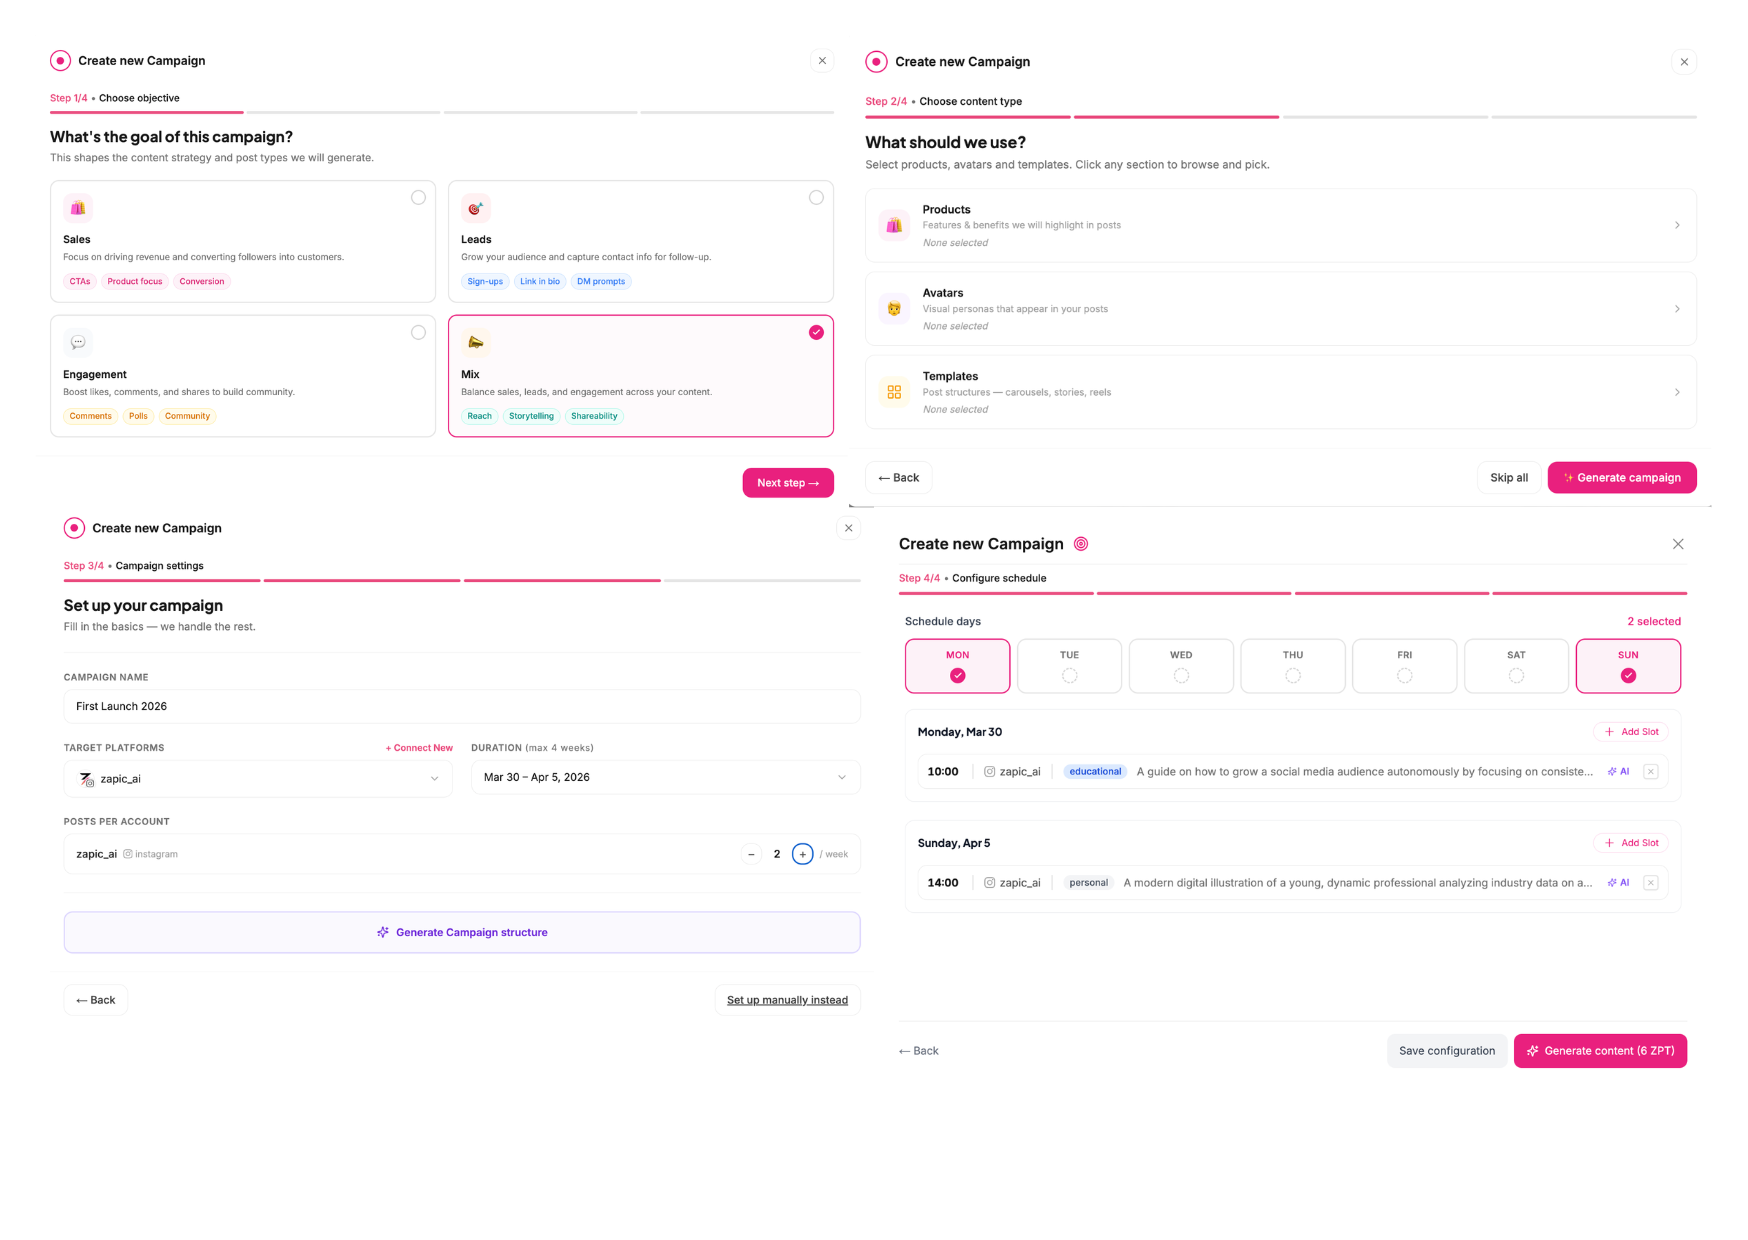1748x1240 pixels.
Task: Click the Avatars face icon
Action: [894, 309]
